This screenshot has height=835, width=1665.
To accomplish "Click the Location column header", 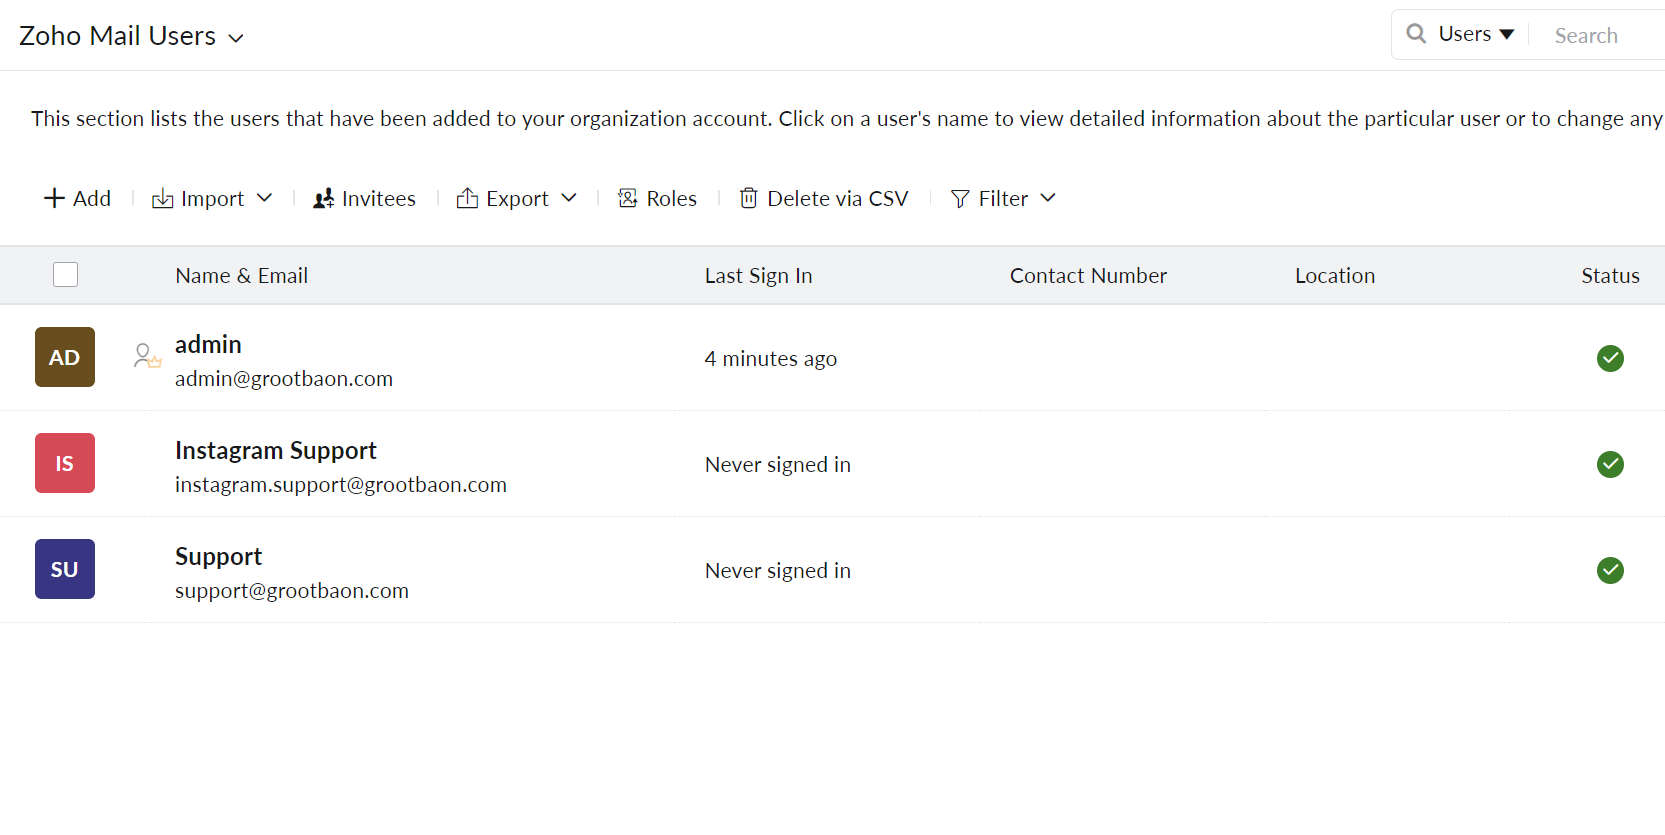I will [1335, 275].
